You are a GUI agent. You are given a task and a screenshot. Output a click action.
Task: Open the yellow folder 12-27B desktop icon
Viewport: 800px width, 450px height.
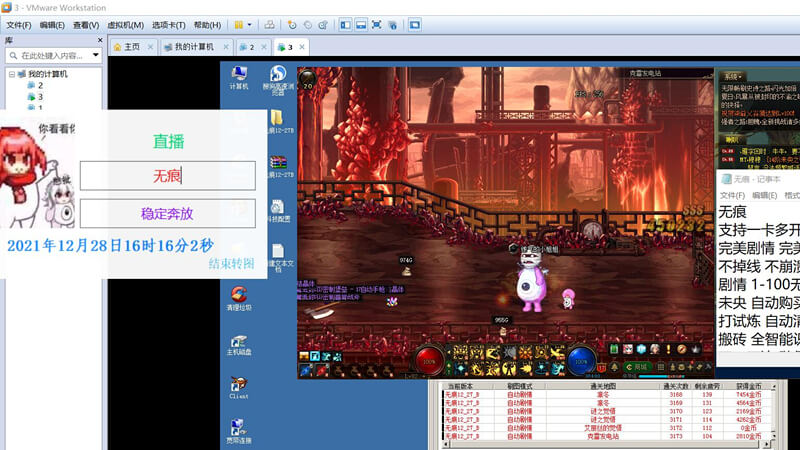pos(279,121)
